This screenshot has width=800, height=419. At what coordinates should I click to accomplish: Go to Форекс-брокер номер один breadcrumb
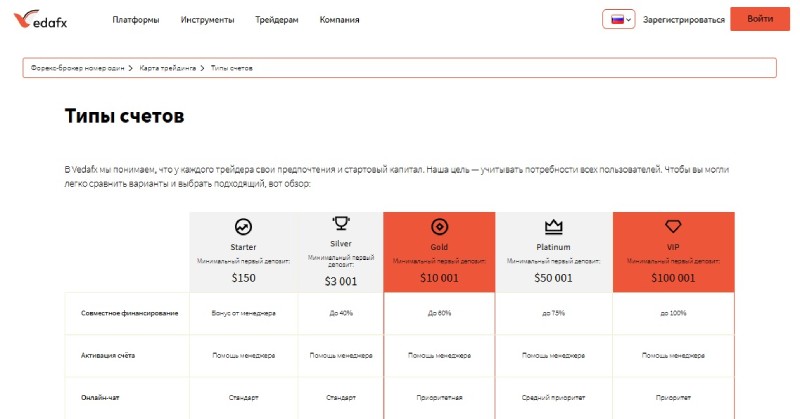[77, 68]
